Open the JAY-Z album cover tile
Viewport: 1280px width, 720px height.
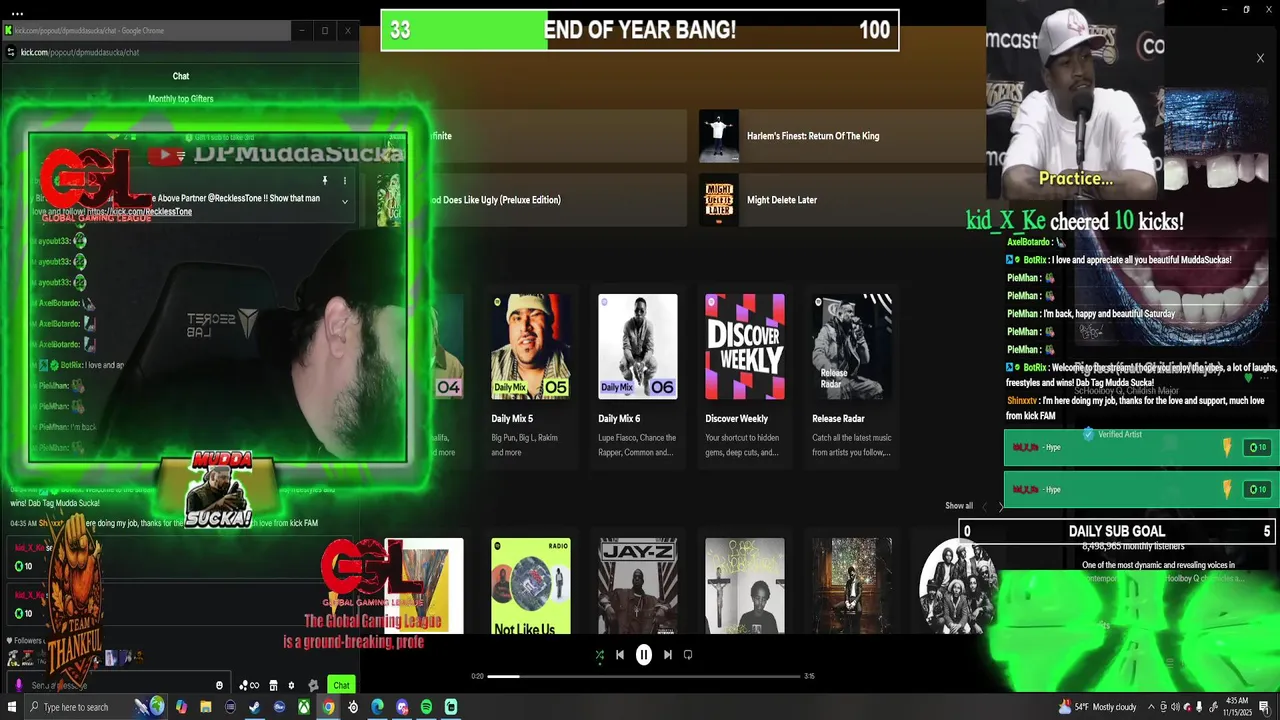pyautogui.click(x=638, y=586)
